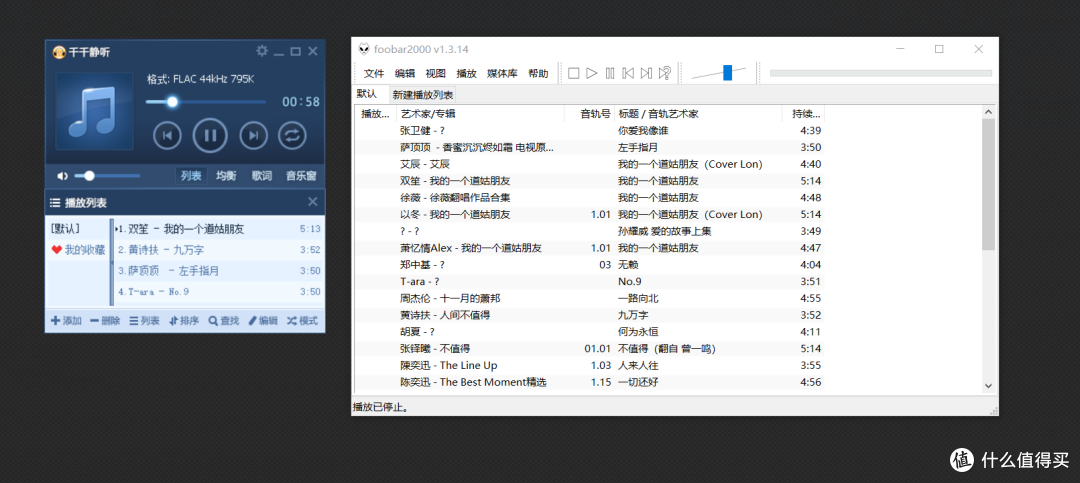The width and height of the screenshot is (1080, 483).
Task: Open foobar2000 播放 menu
Action: (466, 74)
